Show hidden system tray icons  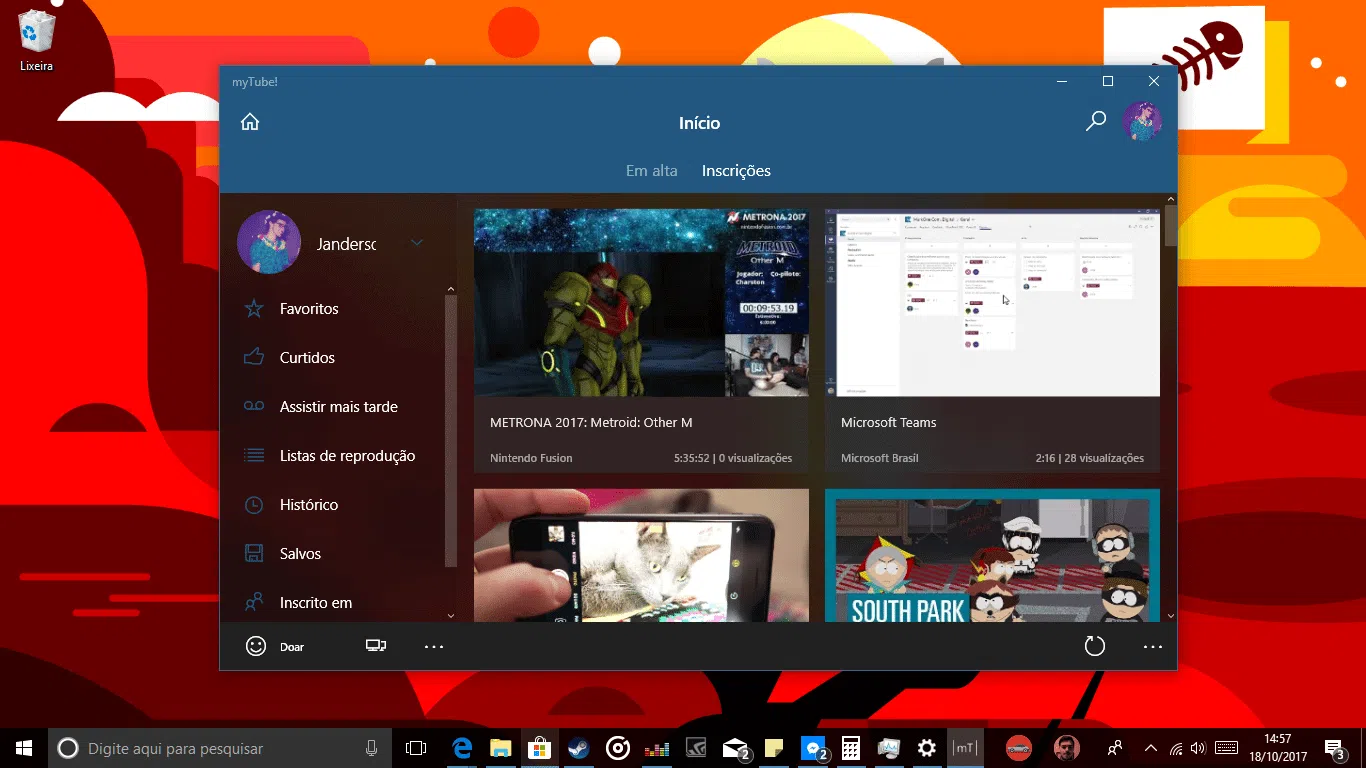click(x=1151, y=748)
